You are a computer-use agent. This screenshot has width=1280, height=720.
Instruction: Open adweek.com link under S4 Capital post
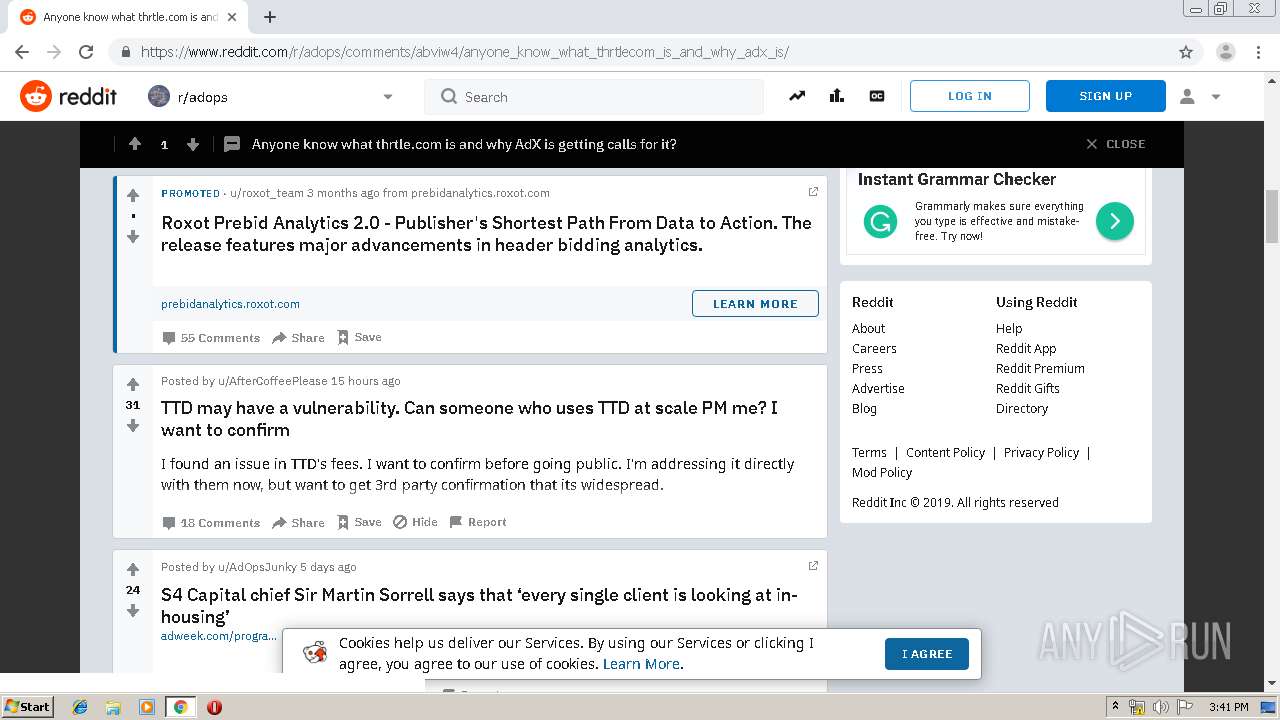219,636
